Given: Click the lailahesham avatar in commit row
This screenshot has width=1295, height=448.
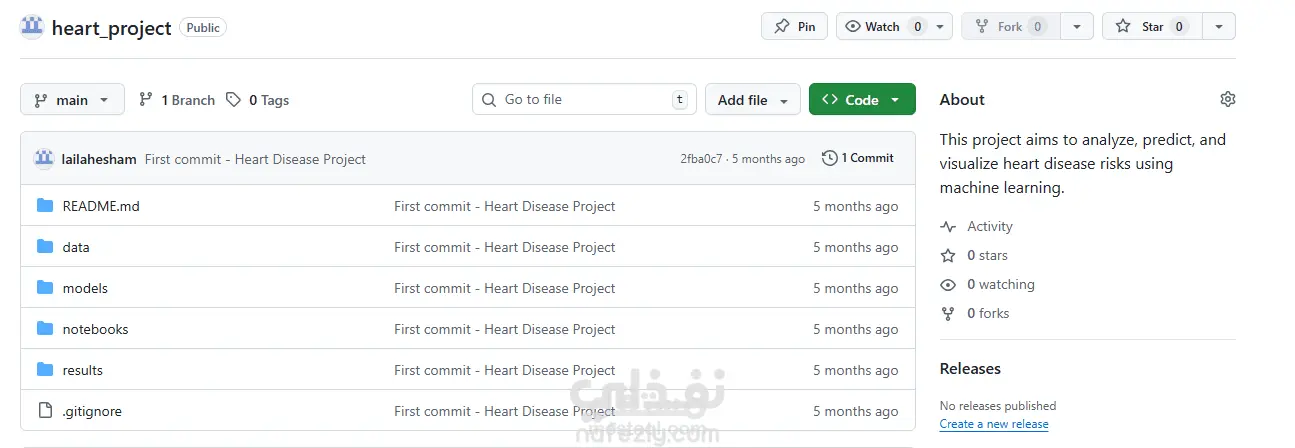Looking at the screenshot, I should pos(44,159).
